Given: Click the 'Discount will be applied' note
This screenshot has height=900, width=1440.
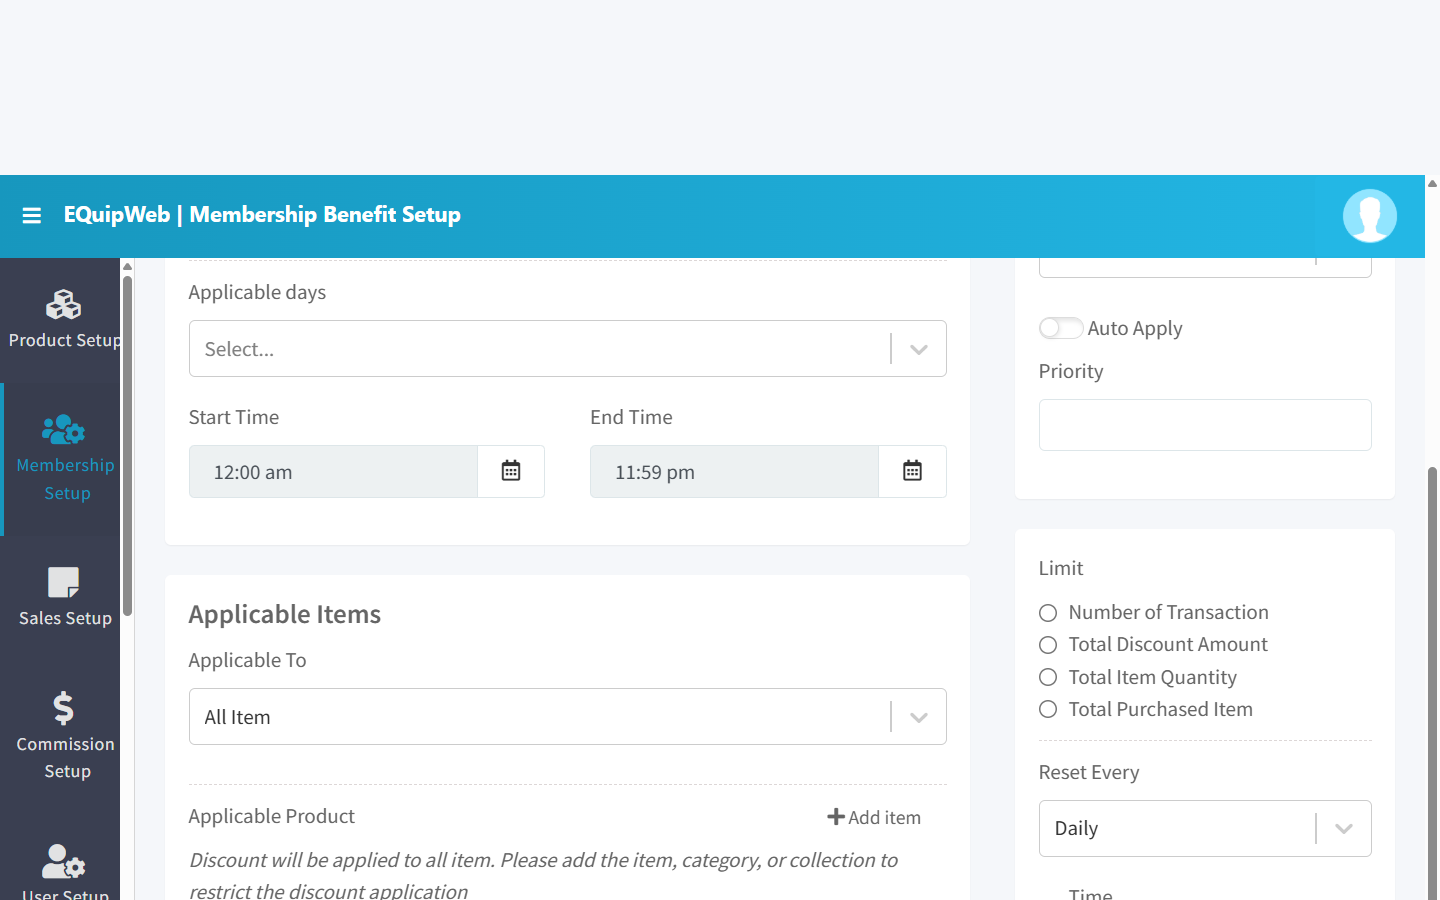Looking at the screenshot, I should [543, 875].
